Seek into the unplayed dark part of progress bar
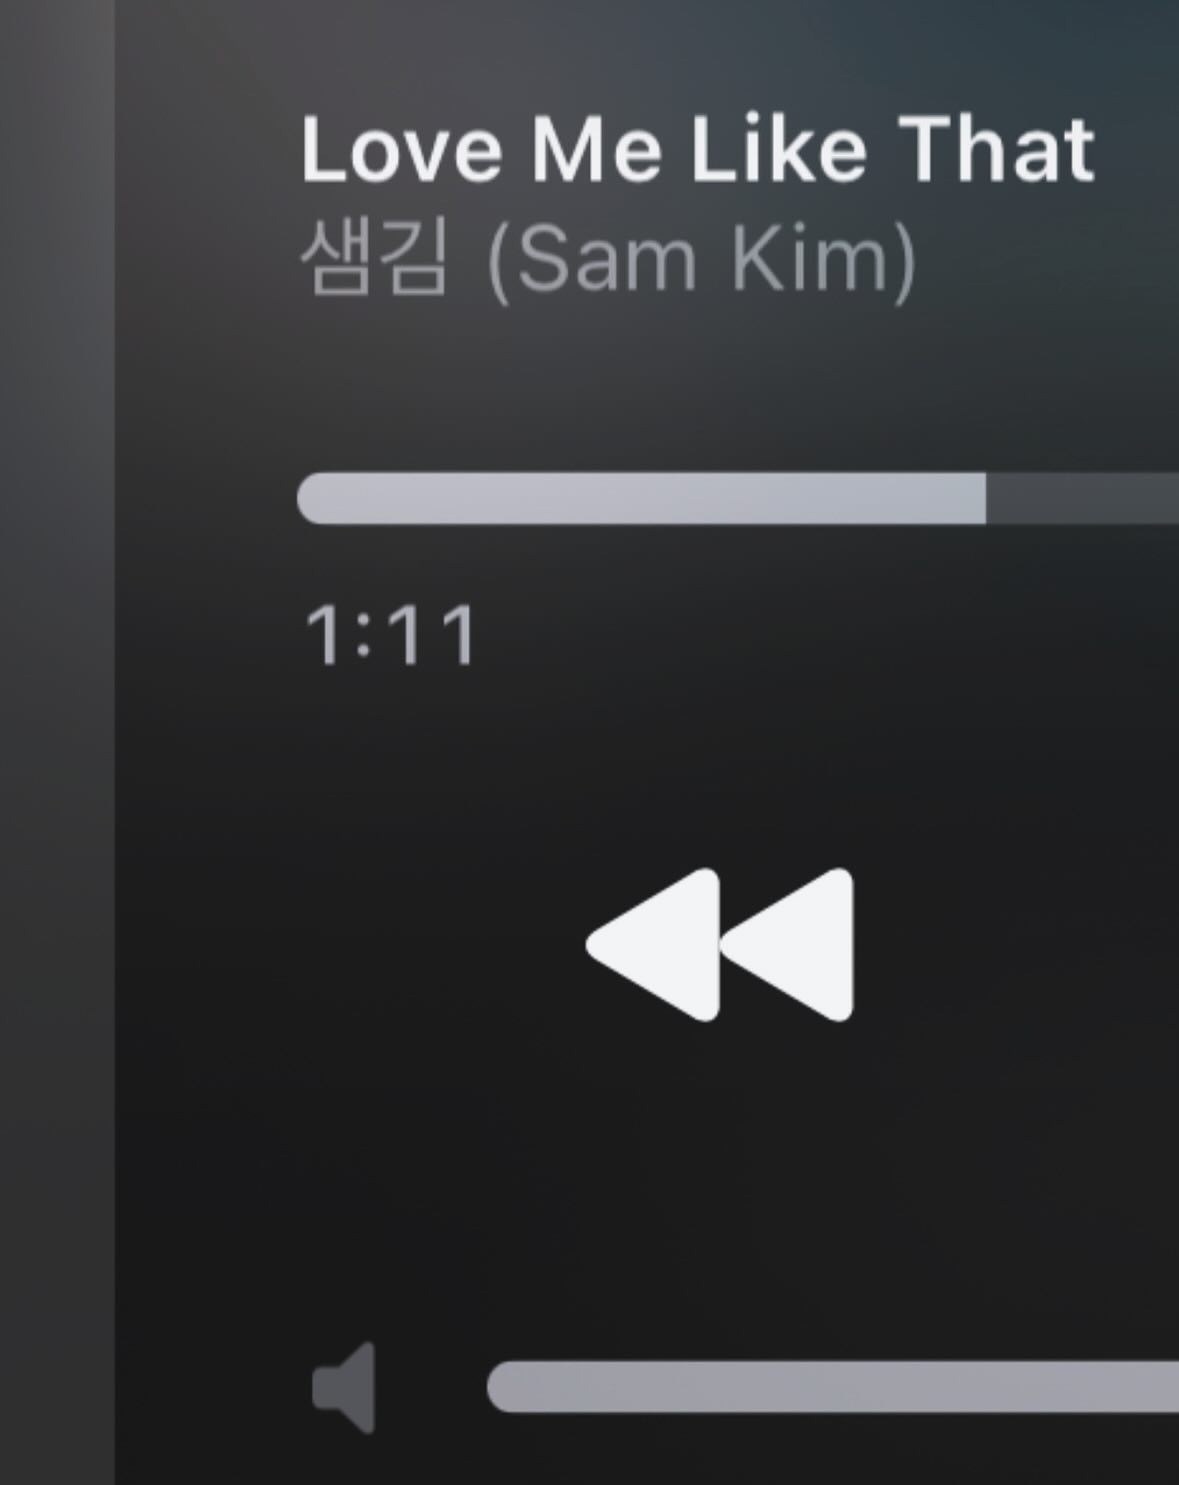 (x=1082, y=498)
